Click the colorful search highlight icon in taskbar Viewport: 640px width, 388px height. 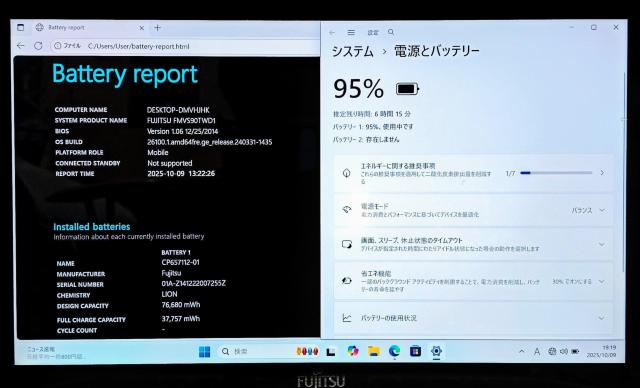pyautogui.click(x=307, y=351)
